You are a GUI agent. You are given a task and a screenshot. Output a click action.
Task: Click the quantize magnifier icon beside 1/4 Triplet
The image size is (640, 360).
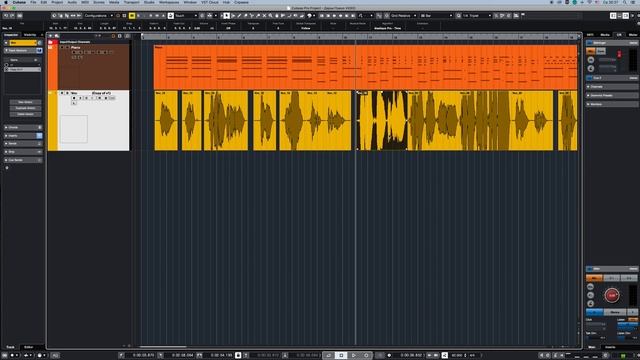point(458,16)
